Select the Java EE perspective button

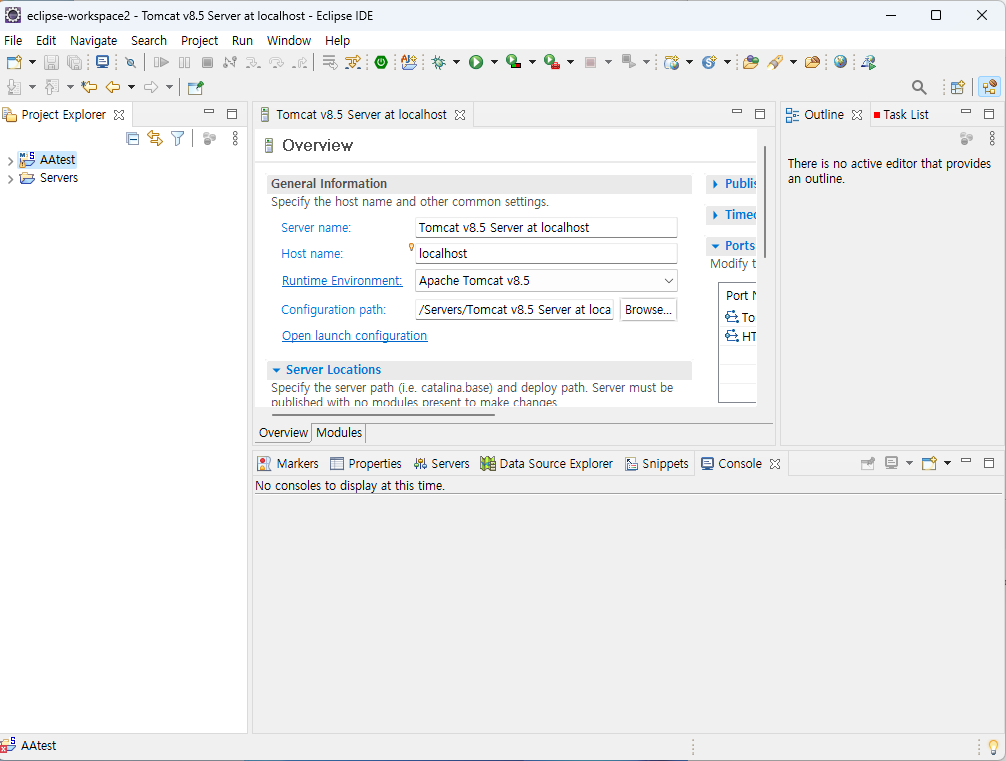(990, 87)
